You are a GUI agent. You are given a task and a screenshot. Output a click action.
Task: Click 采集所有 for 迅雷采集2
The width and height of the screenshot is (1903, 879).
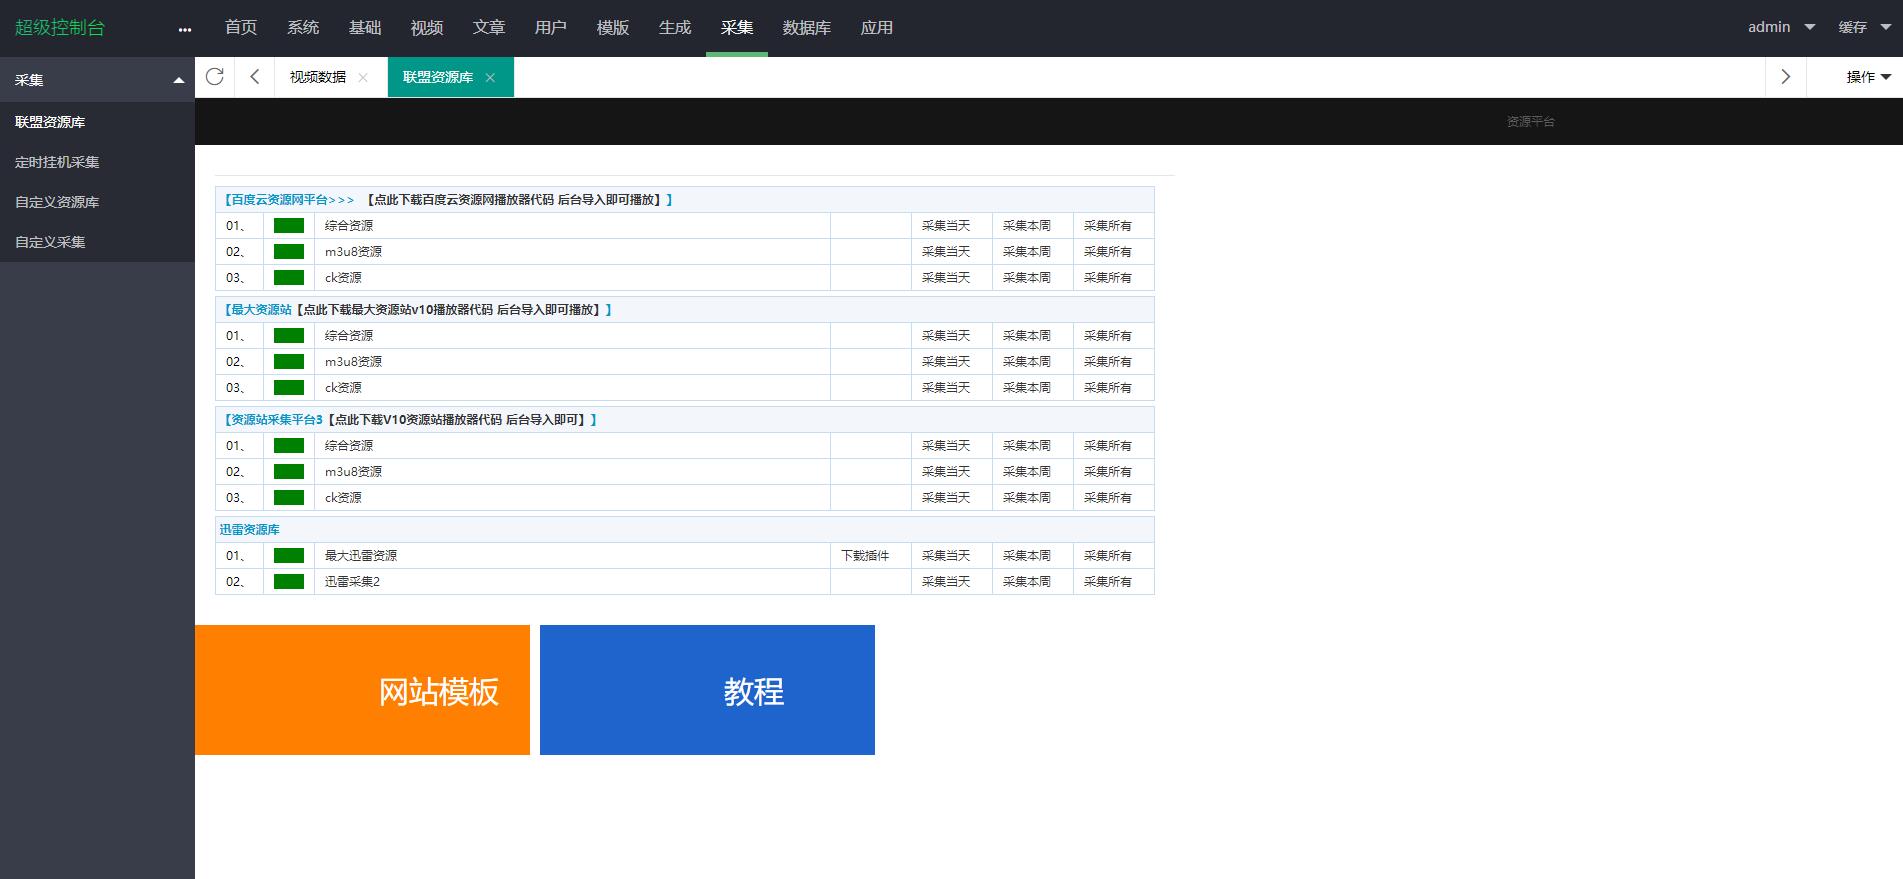(1107, 582)
